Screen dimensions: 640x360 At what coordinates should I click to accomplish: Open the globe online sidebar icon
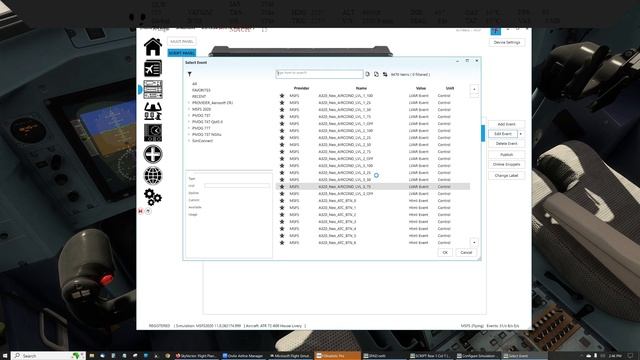[x=153, y=176]
